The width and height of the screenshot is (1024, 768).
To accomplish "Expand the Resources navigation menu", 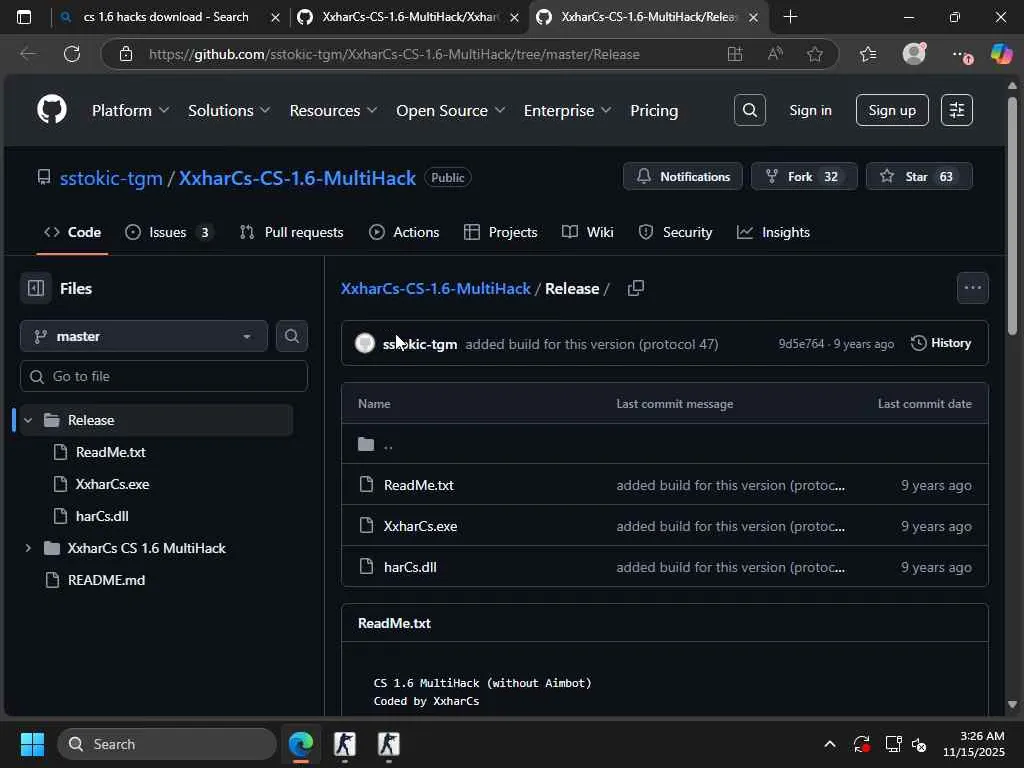I will click(x=333, y=110).
